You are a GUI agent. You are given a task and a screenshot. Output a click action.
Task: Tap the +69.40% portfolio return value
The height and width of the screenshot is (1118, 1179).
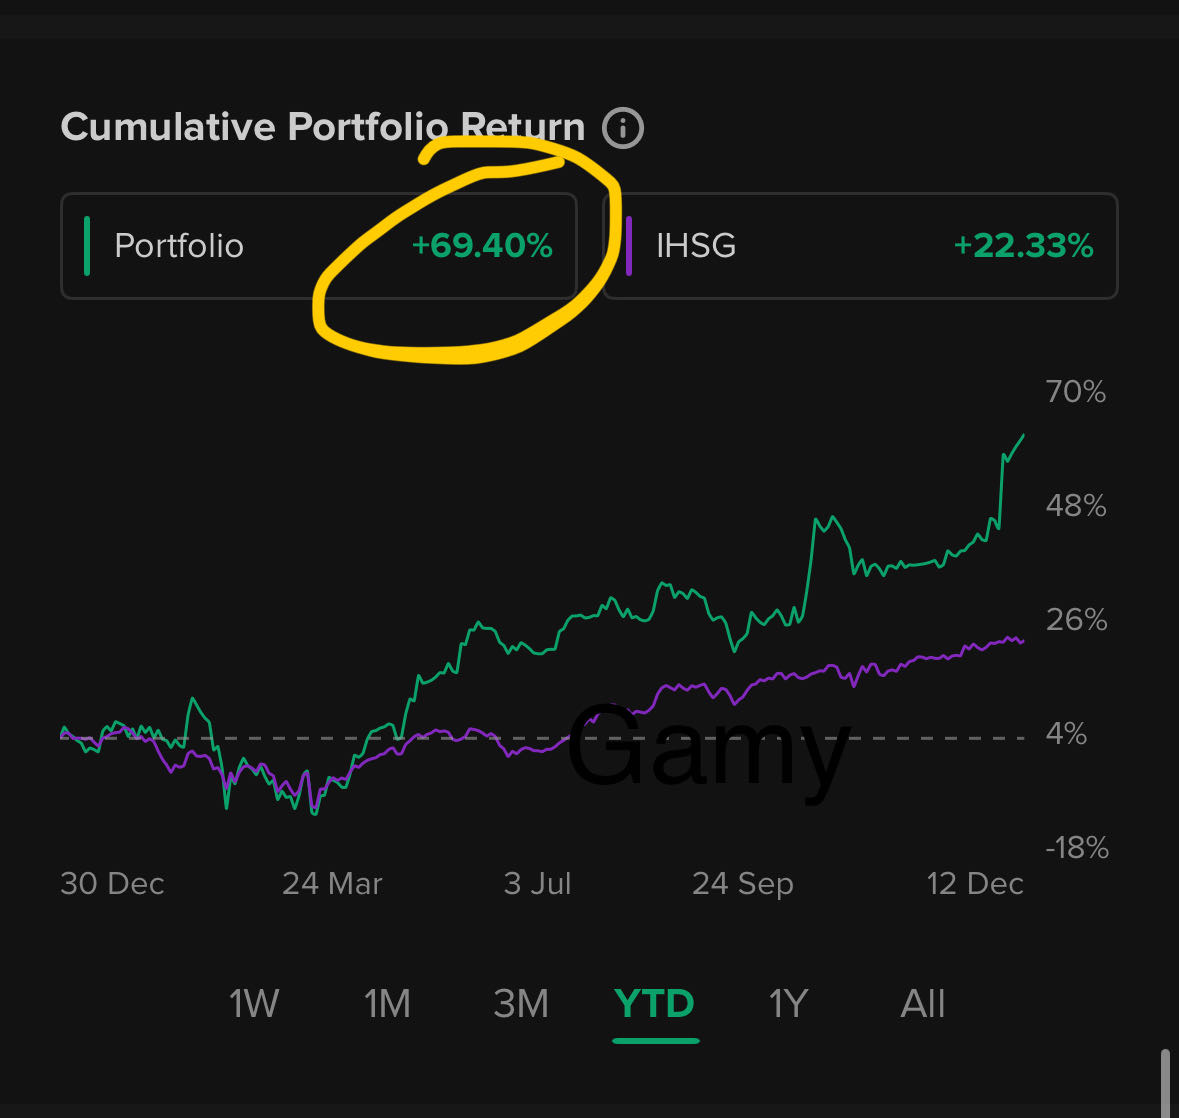coord(482,246)
